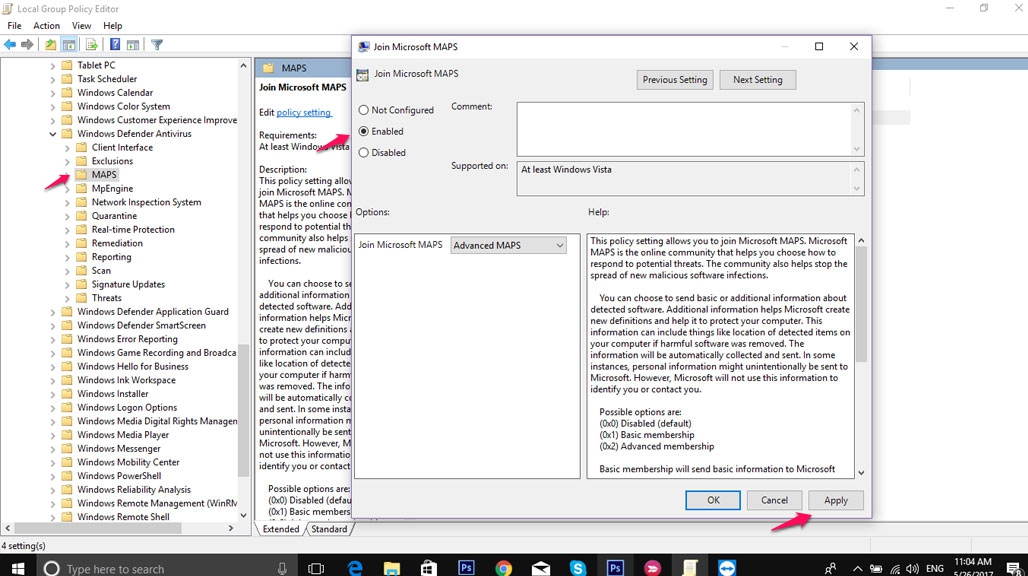Select Windows Error Reporting in the tree

pos(127,339)
